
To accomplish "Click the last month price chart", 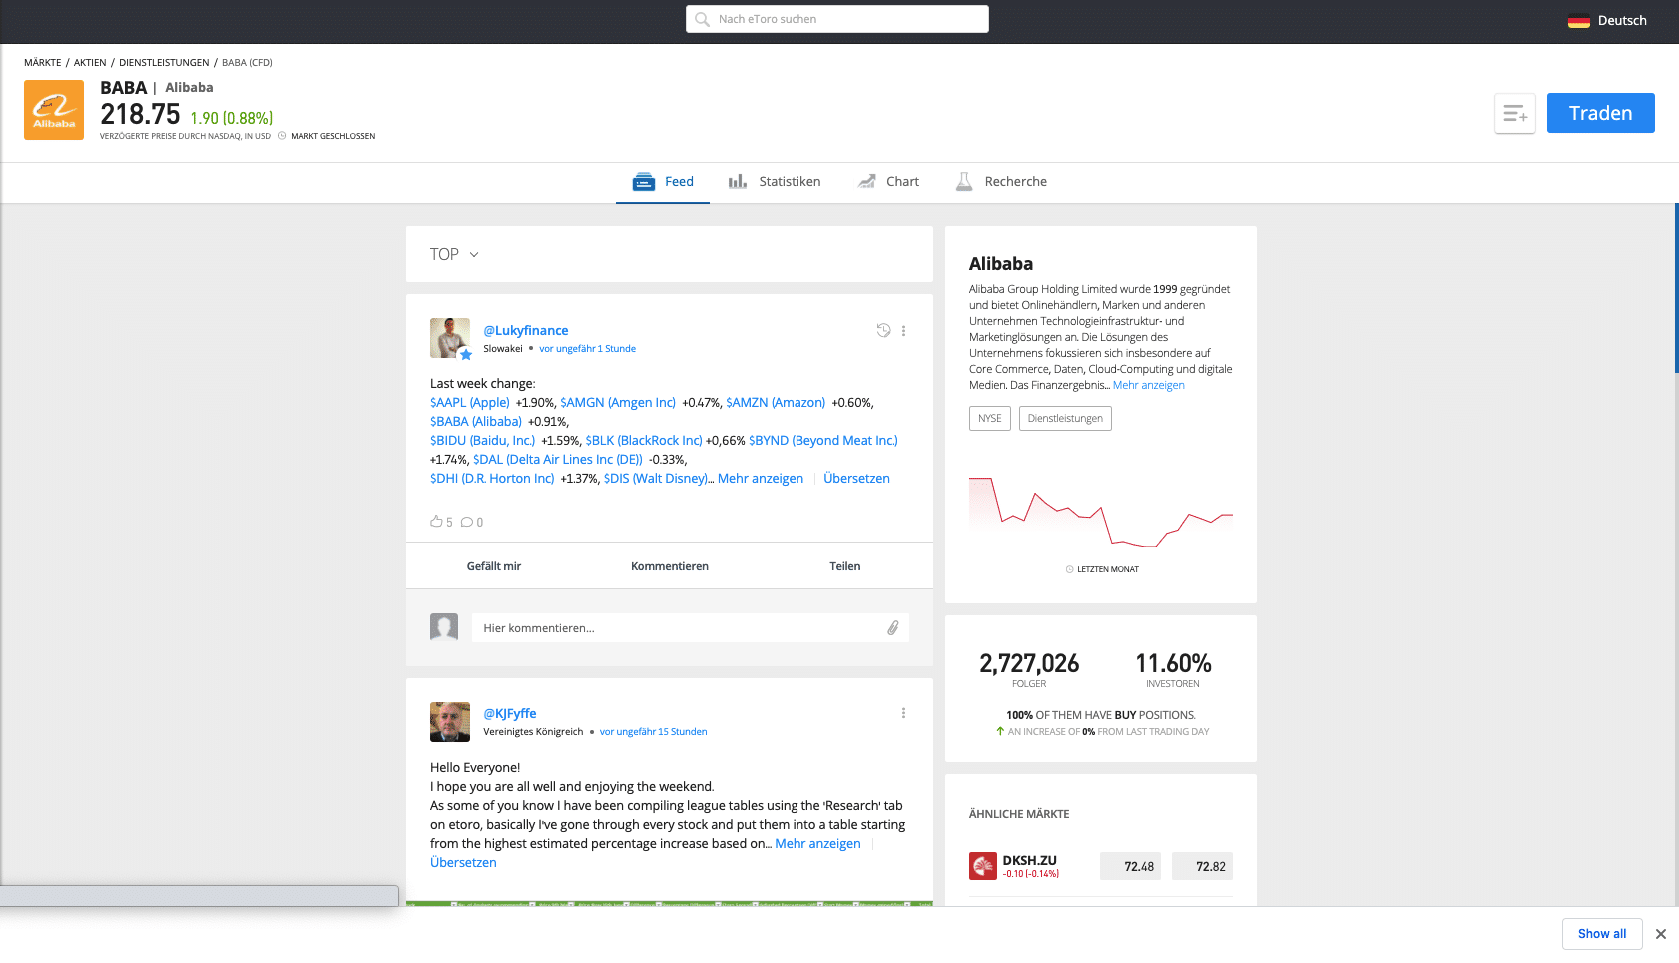I will point(1101,511).
